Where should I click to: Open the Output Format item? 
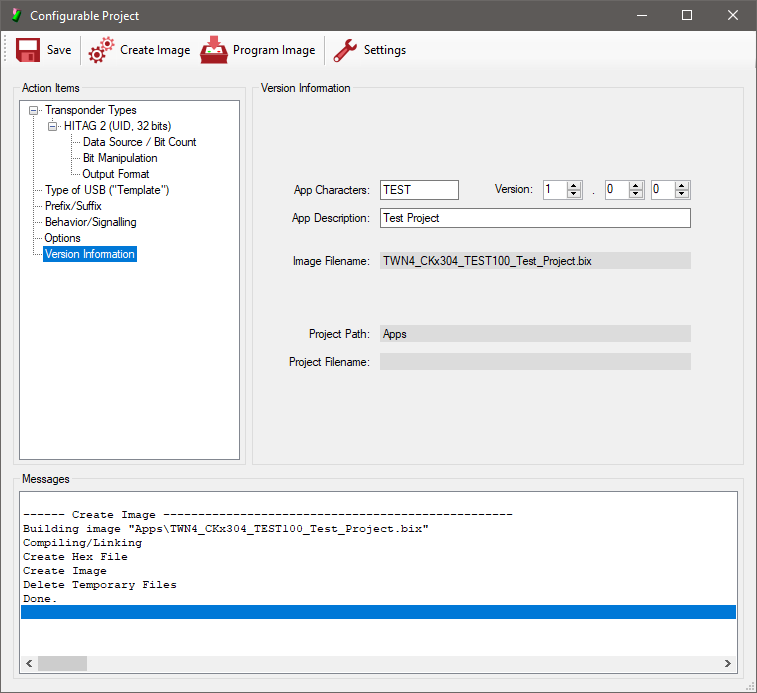116,174
